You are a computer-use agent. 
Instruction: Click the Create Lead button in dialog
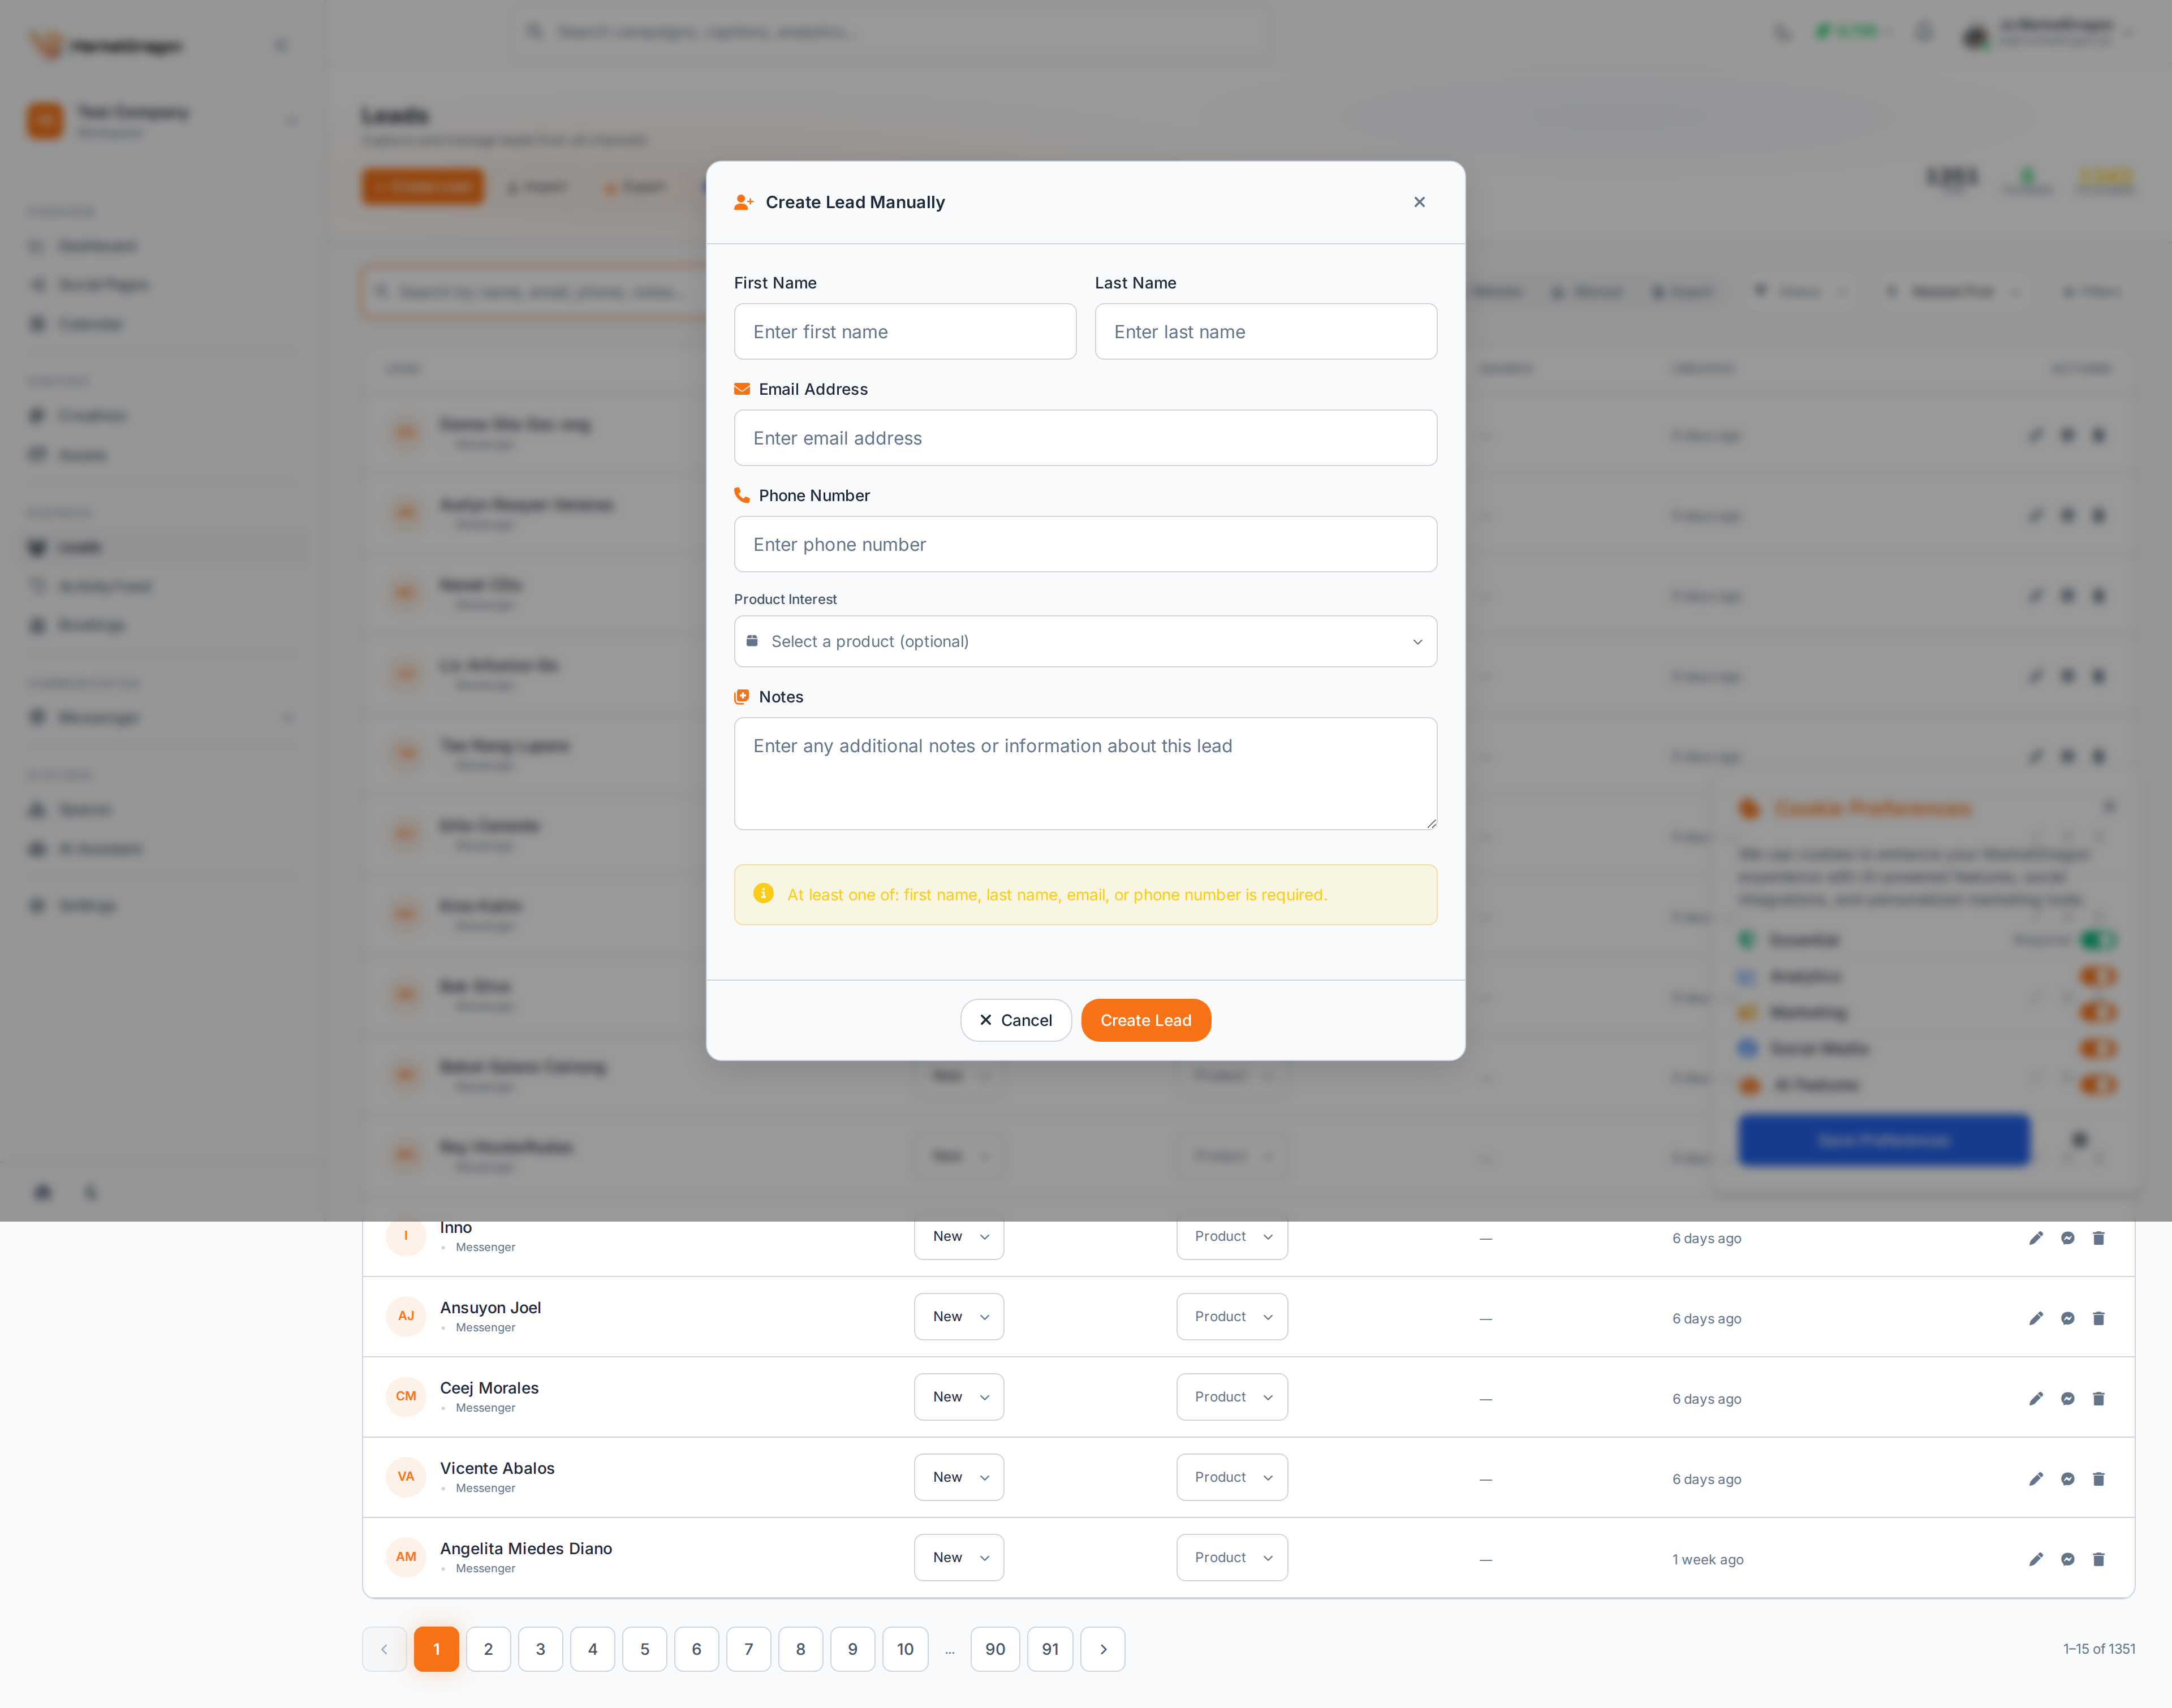pos(1145,1020)
